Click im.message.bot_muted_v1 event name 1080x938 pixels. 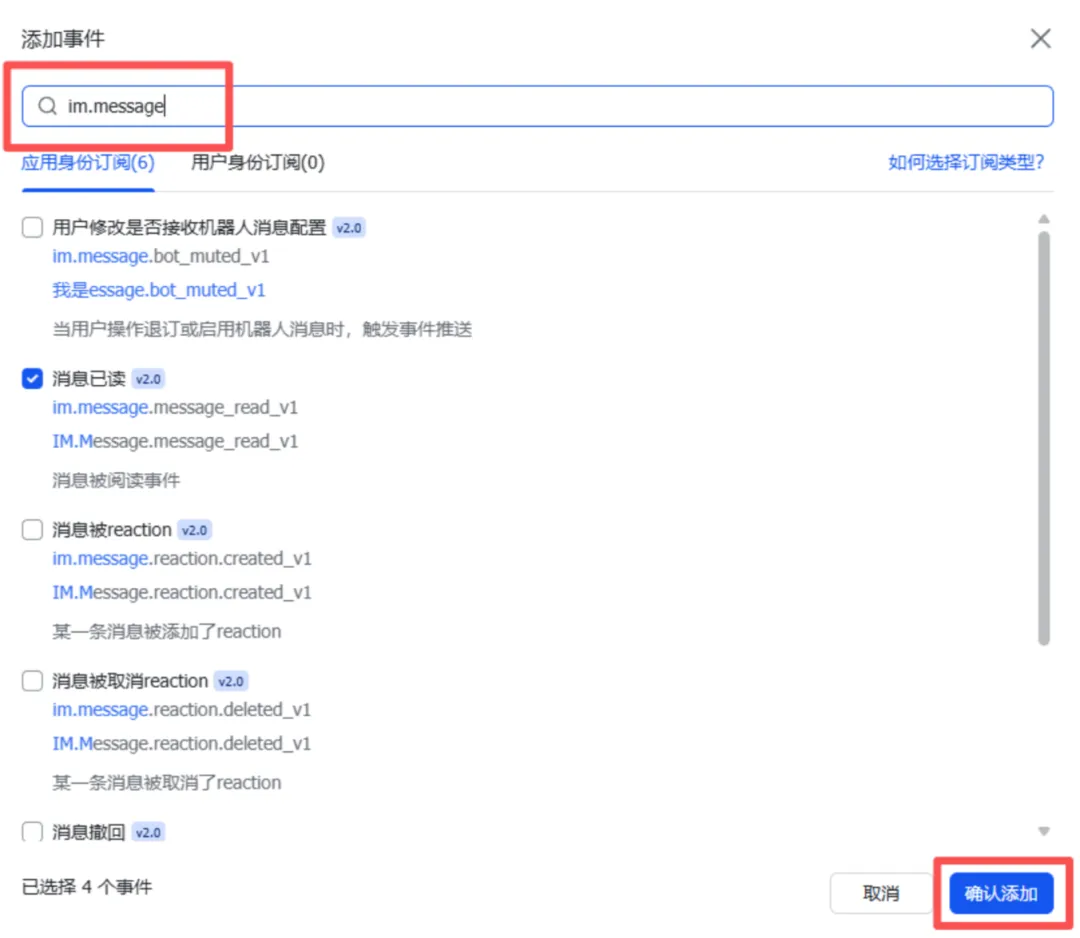(160, 256)
